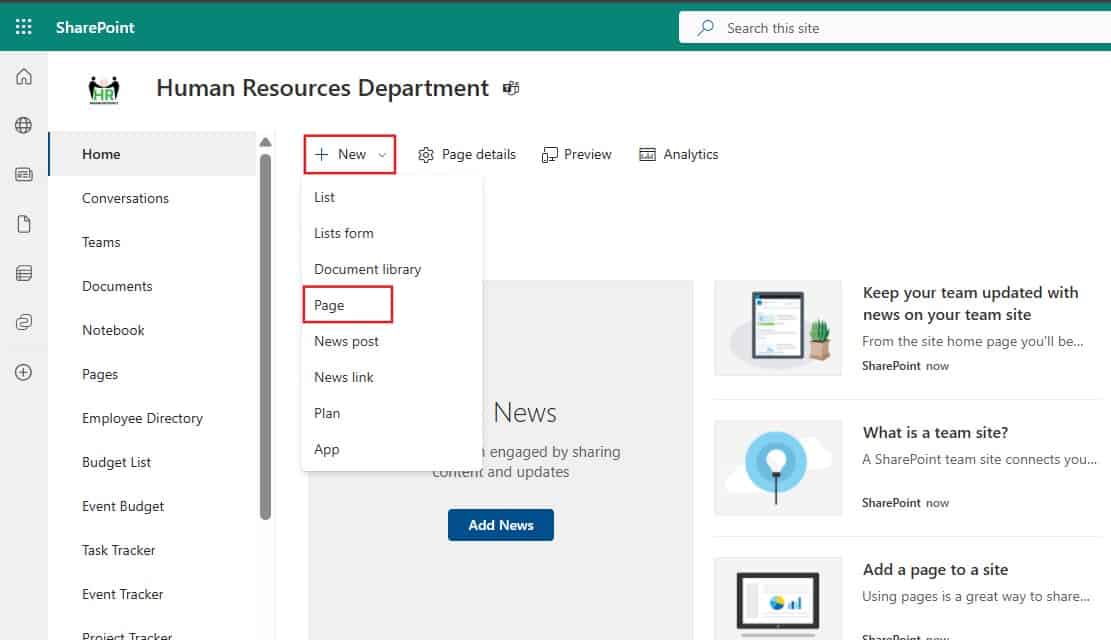
Task: Click the HR site logo
Action: pos(103,89)
